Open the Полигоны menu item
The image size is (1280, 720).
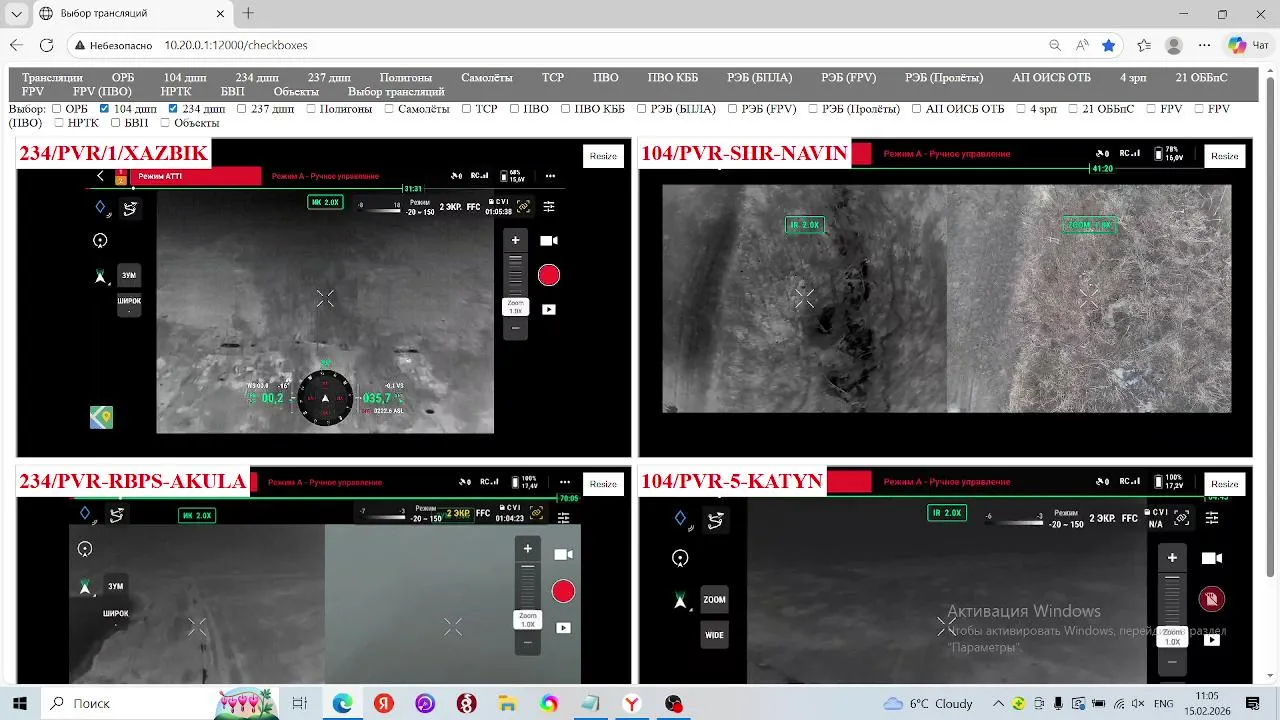click(406, 77)
